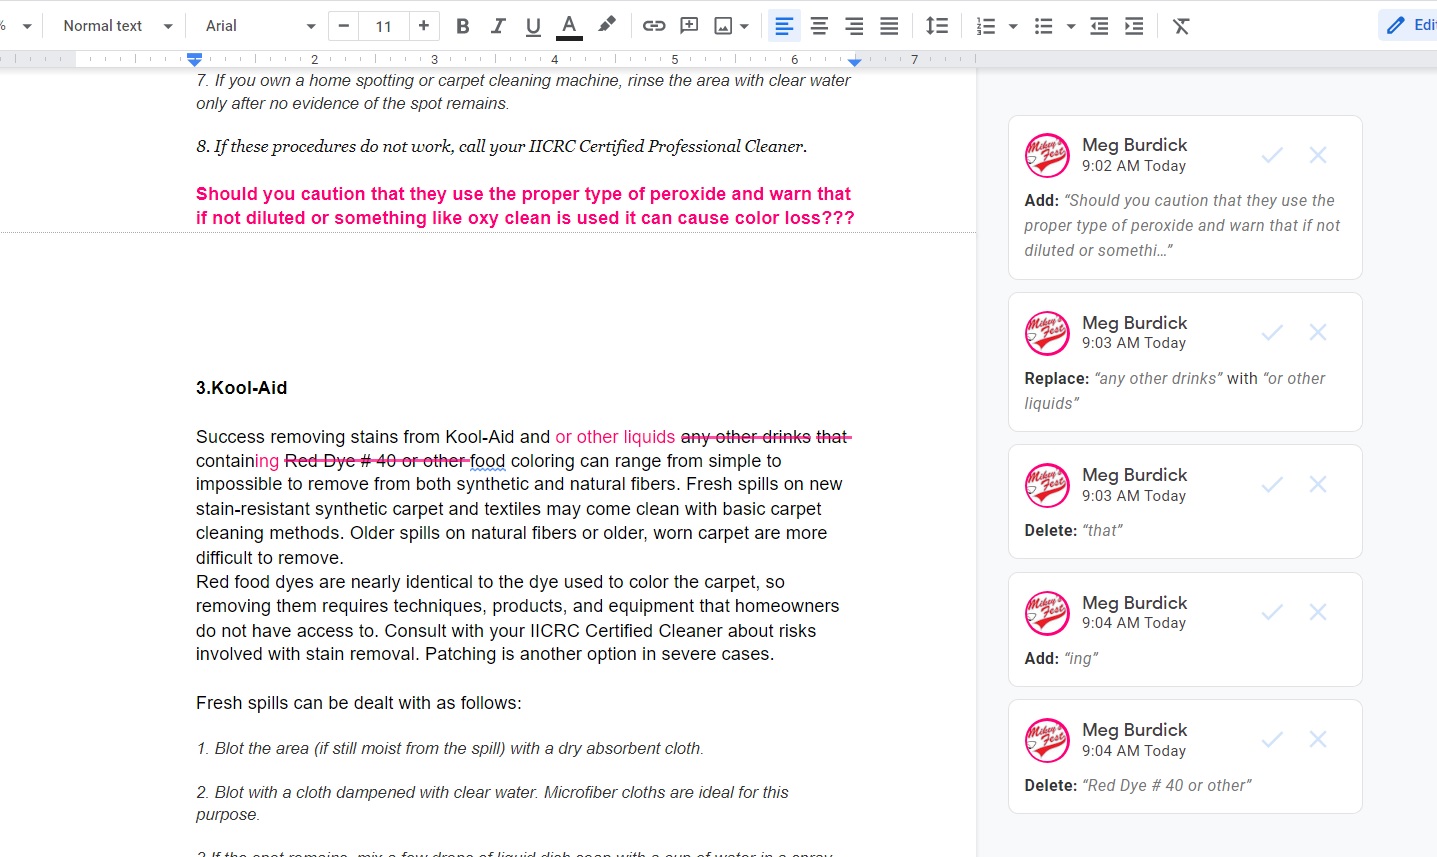Image resolution: width=1437 pixels, height=857 pixels.
Task: Open the text color picker
Action: (x=569, y=26)
